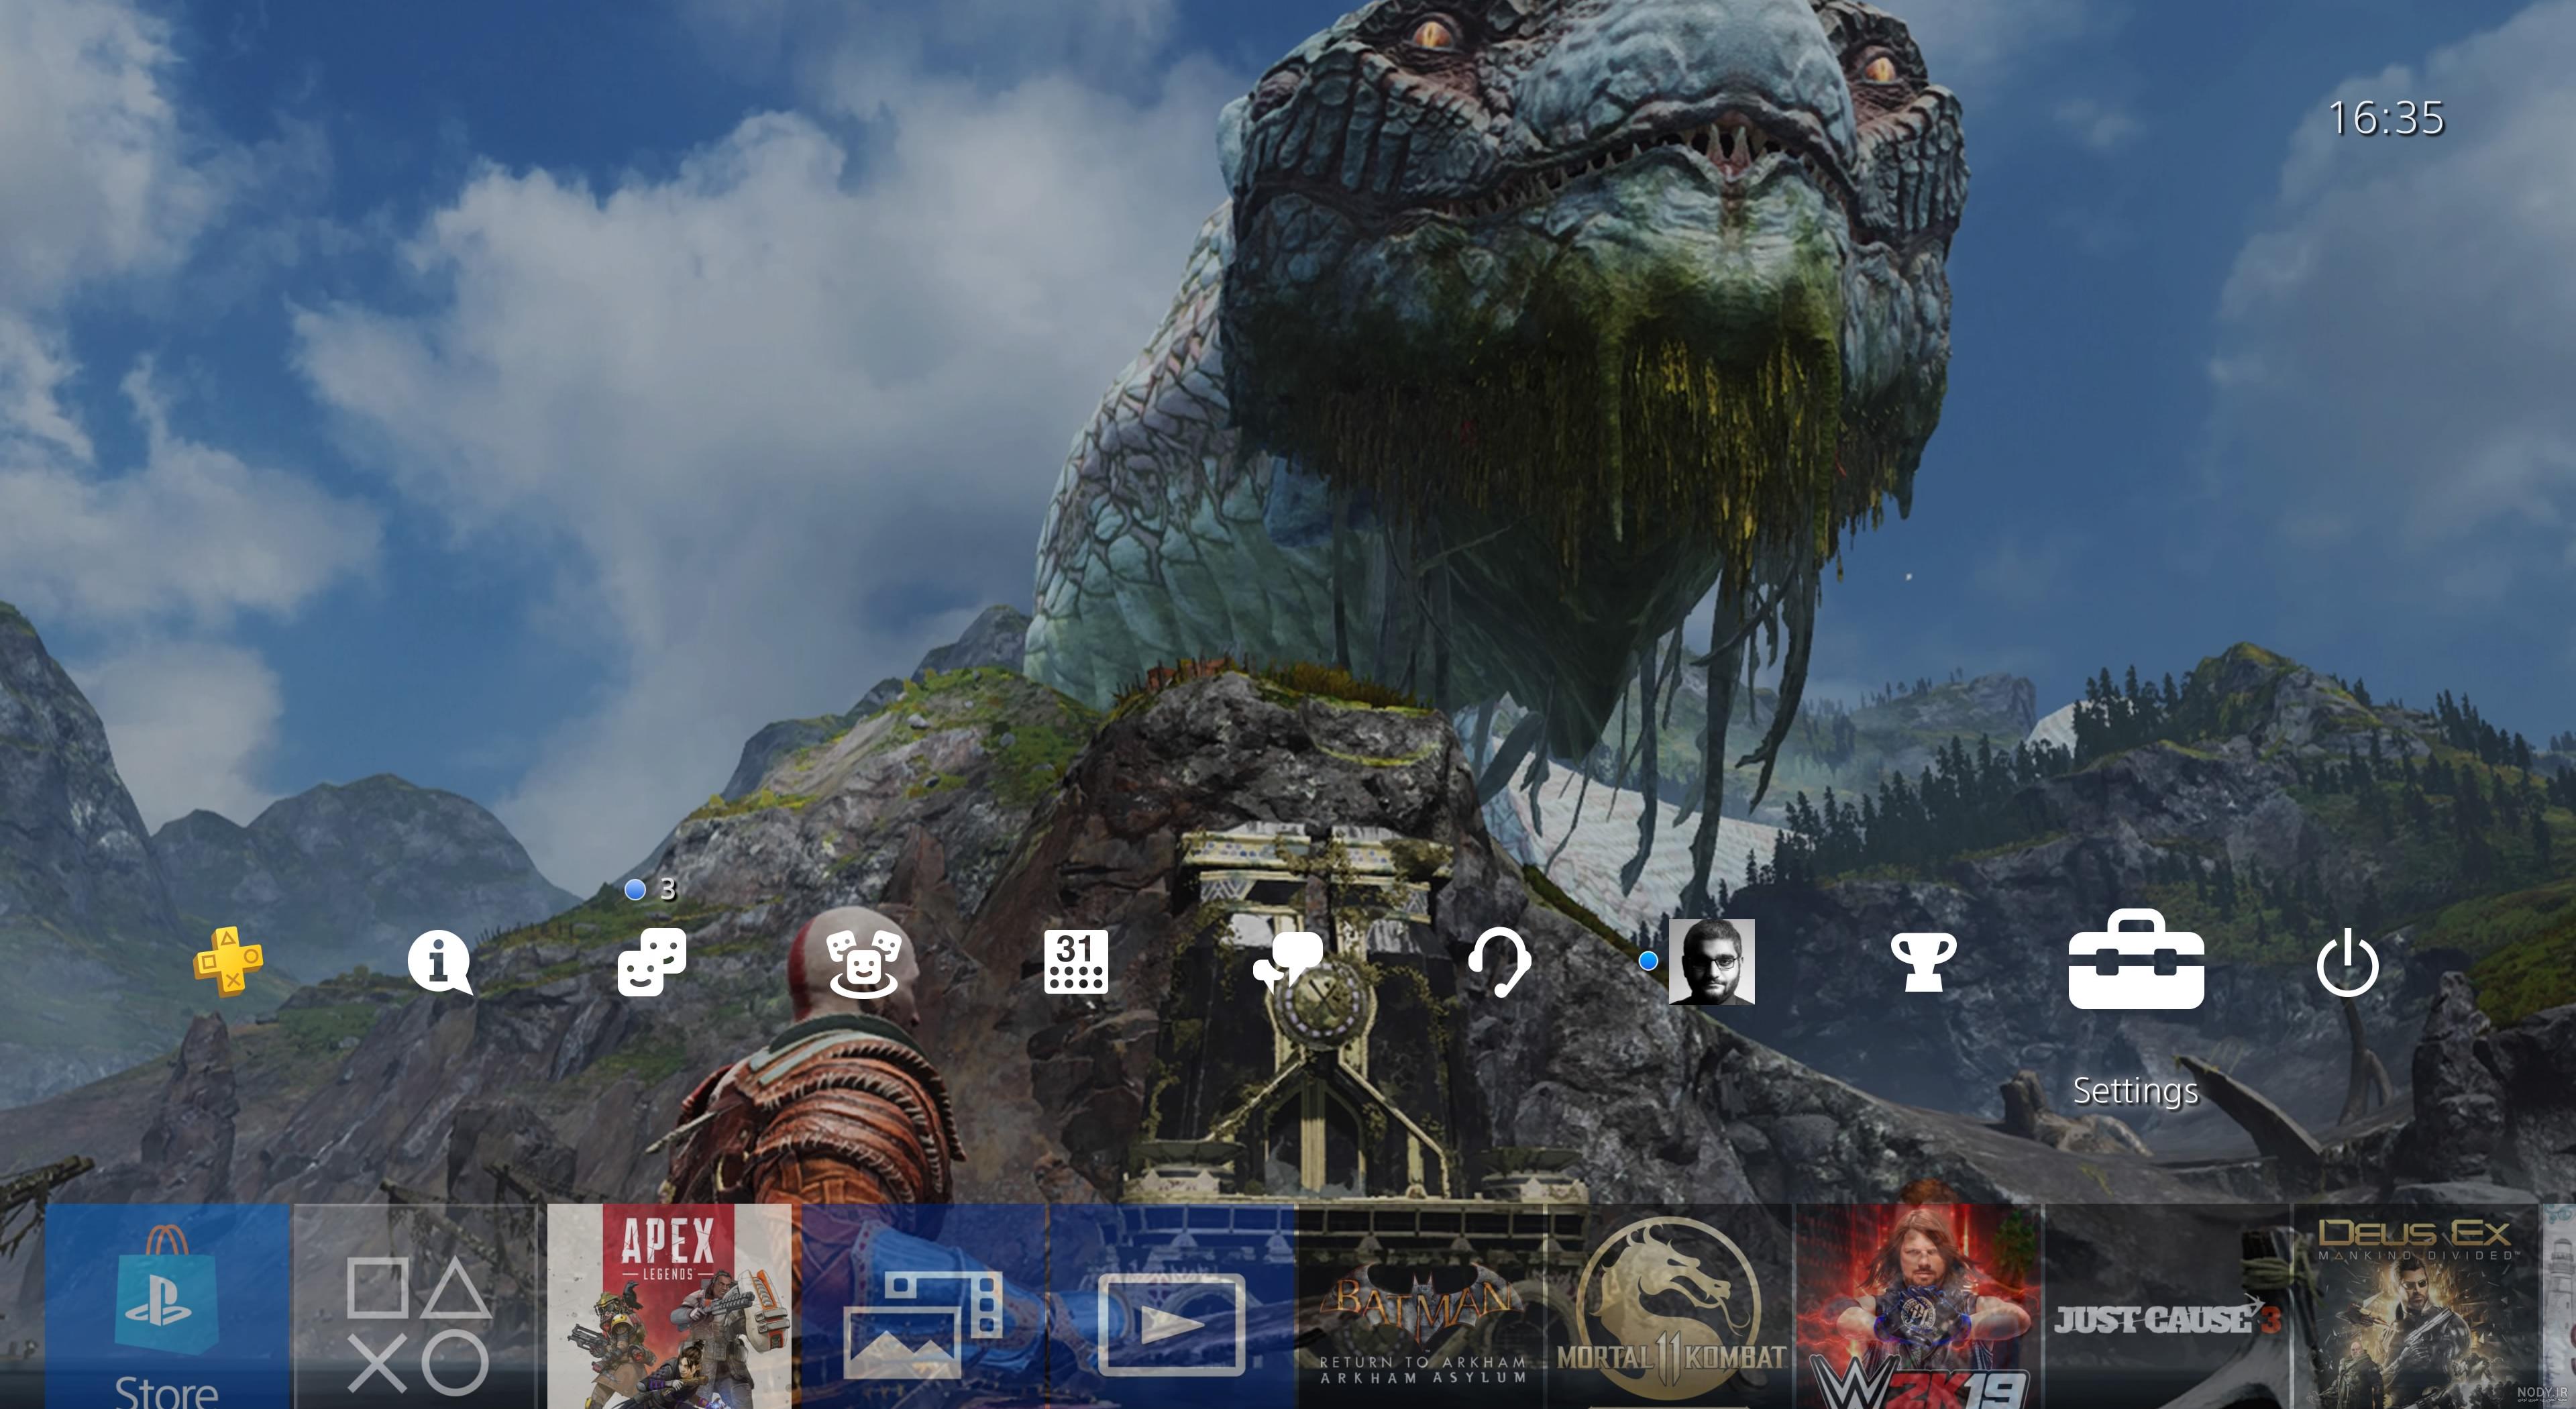
Task: Click the 16:35 clock display
Action: coord(2386,118)
